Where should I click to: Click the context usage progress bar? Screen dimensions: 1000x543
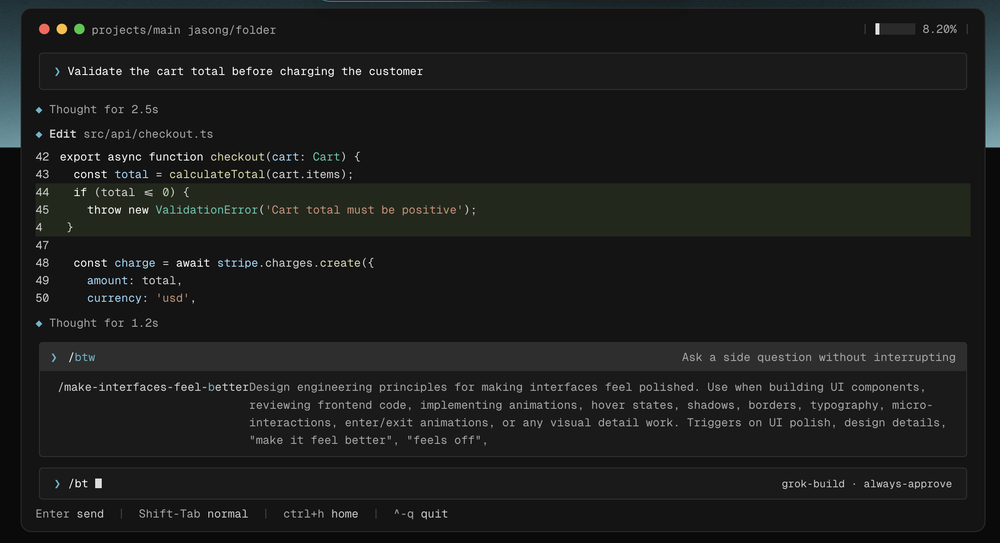click(895, 29)
